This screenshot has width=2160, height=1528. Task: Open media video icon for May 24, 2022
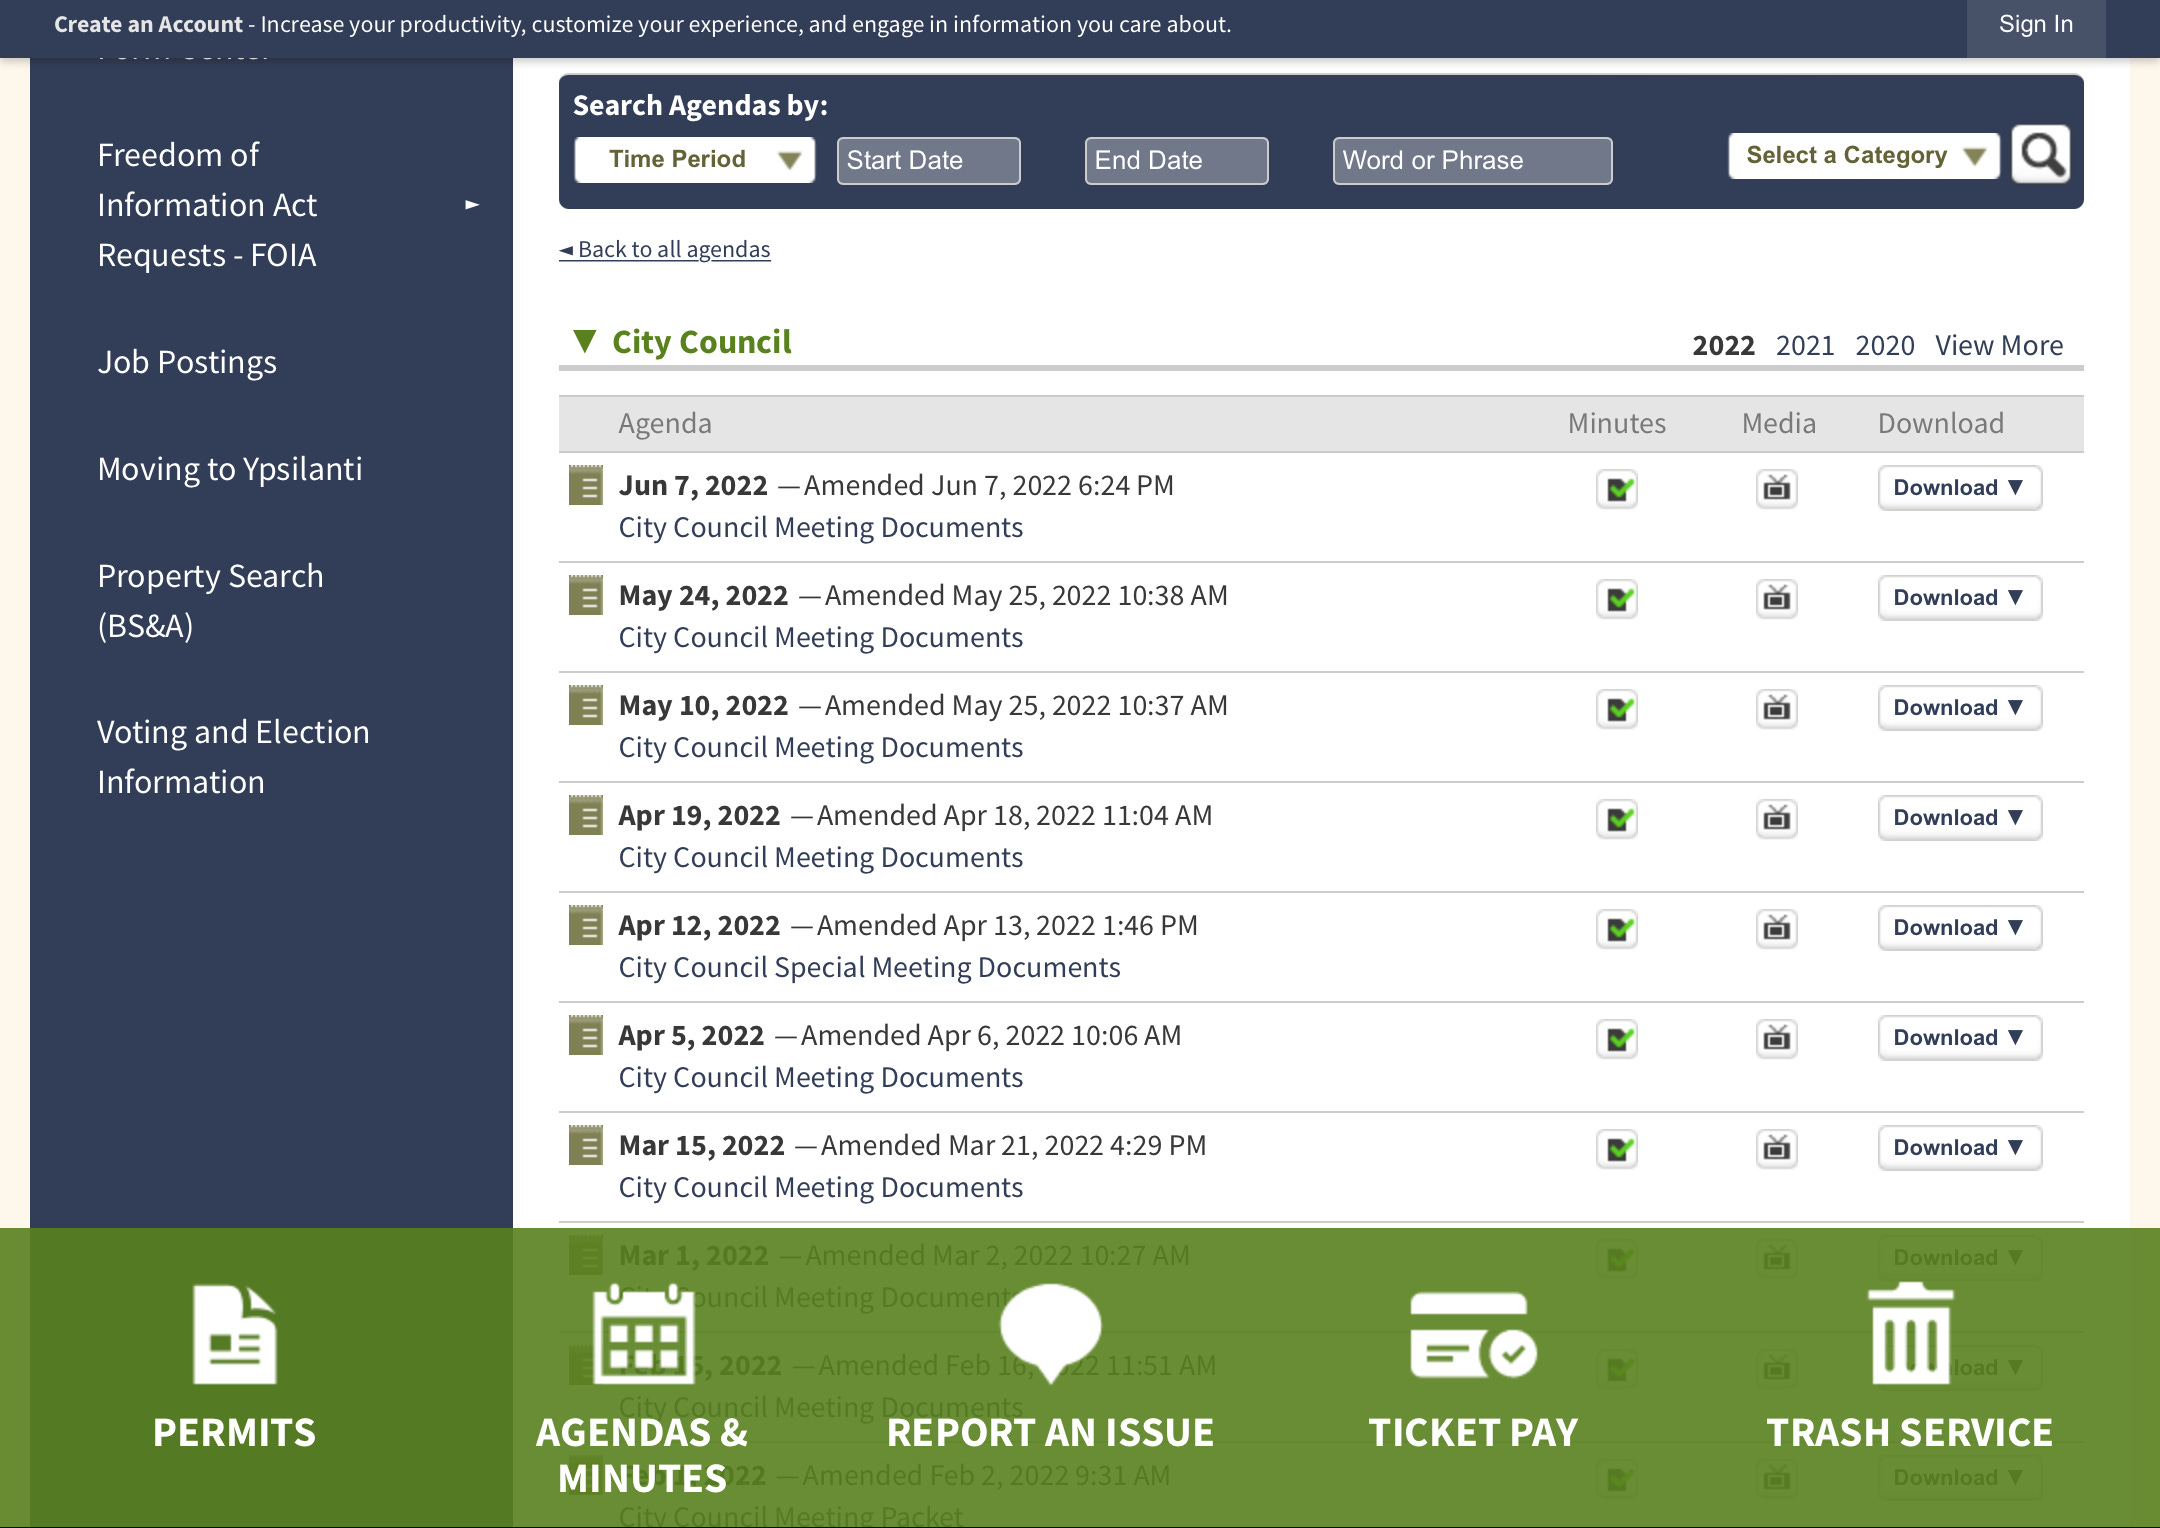tap(1776, 599)
